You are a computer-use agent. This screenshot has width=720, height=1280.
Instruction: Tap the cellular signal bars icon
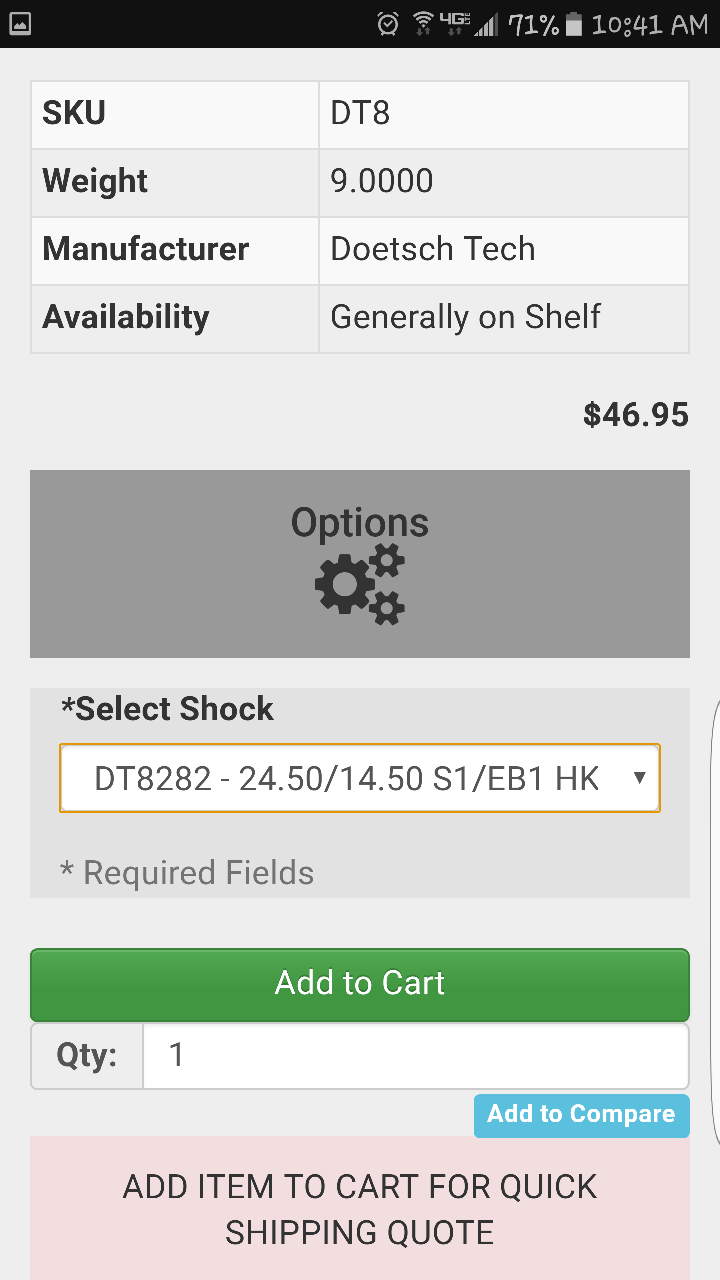pos(486,24)
